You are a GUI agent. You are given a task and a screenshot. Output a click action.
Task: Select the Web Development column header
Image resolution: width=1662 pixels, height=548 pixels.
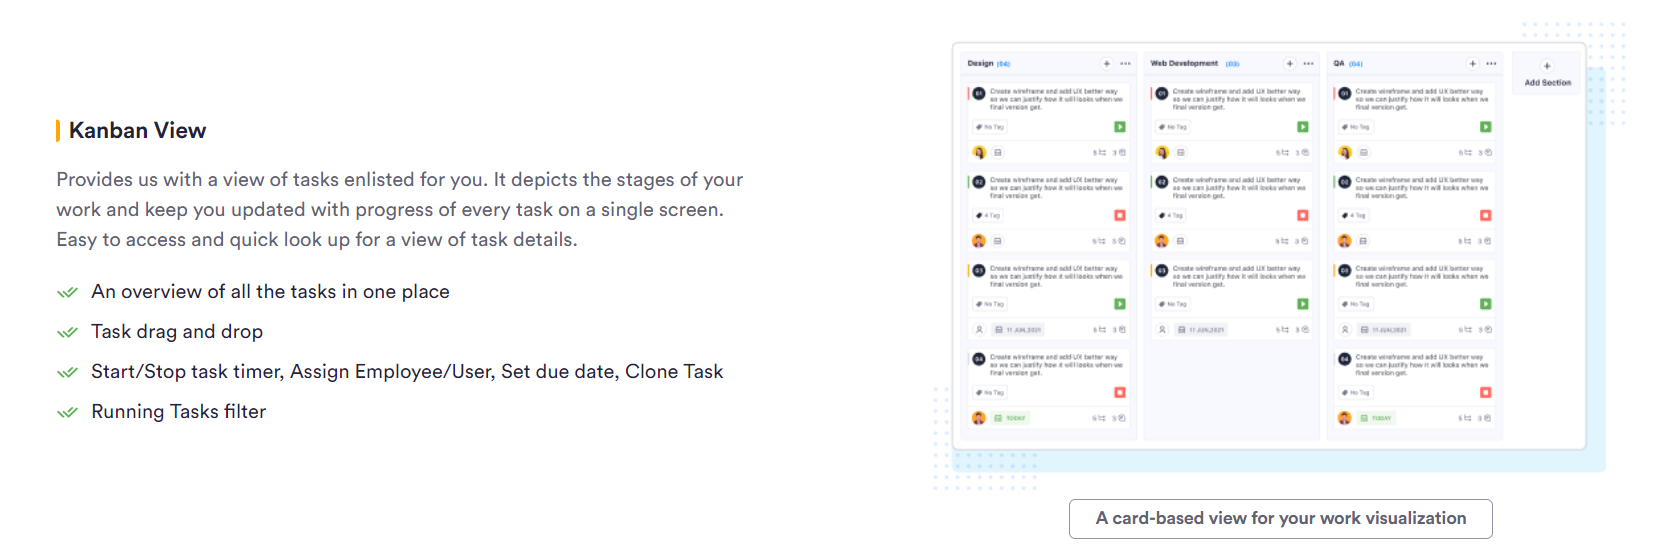coord(1194,63)
